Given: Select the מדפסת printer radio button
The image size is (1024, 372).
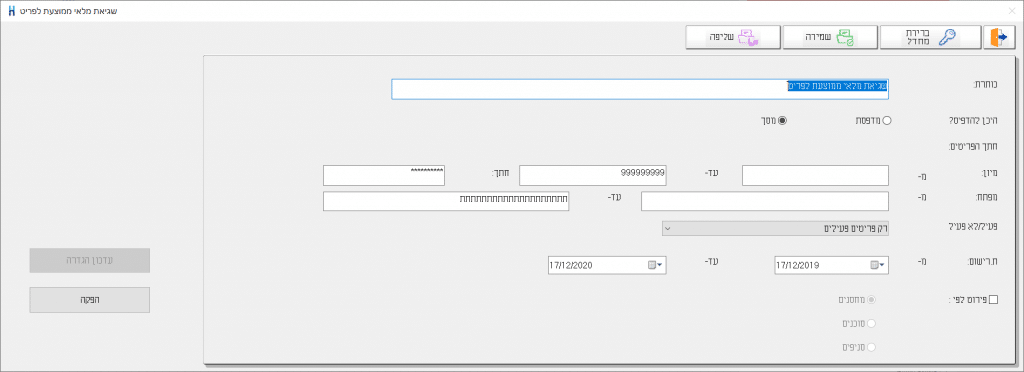Looking at the screenshot, I should (x=887, y=120).
